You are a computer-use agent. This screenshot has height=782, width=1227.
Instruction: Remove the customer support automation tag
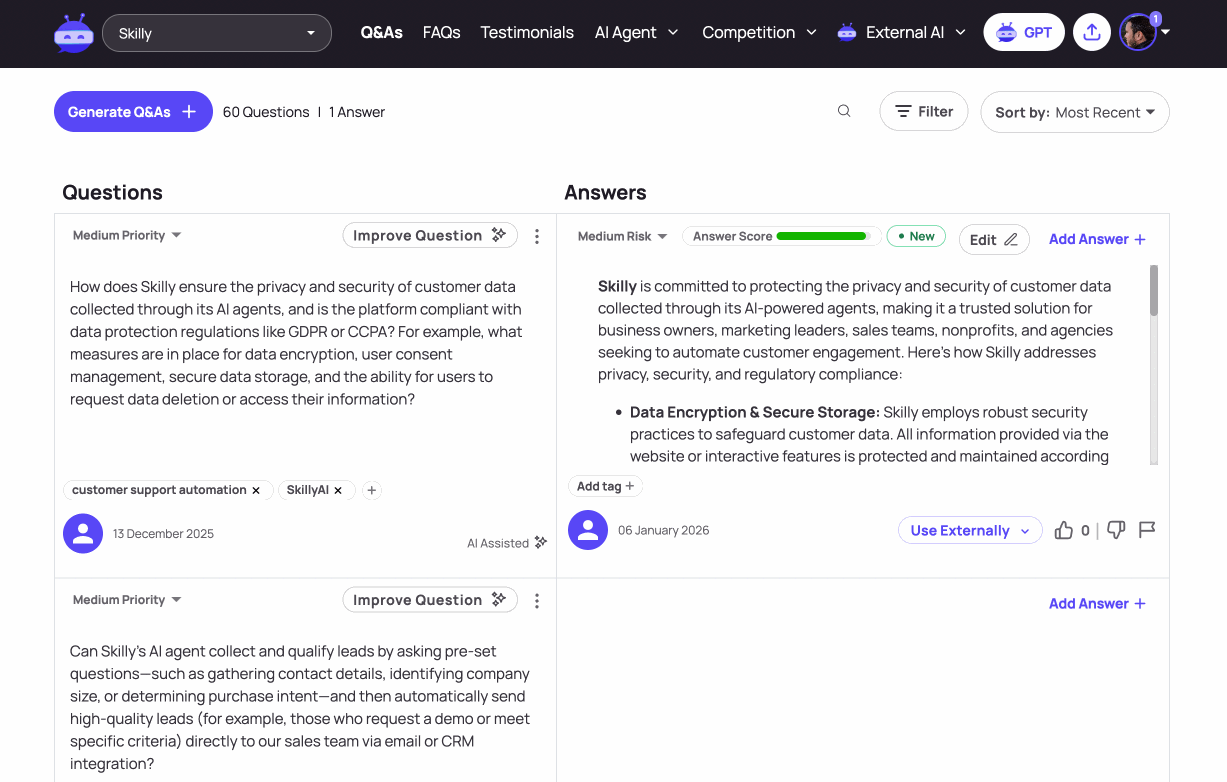click(x=256, y=490)
